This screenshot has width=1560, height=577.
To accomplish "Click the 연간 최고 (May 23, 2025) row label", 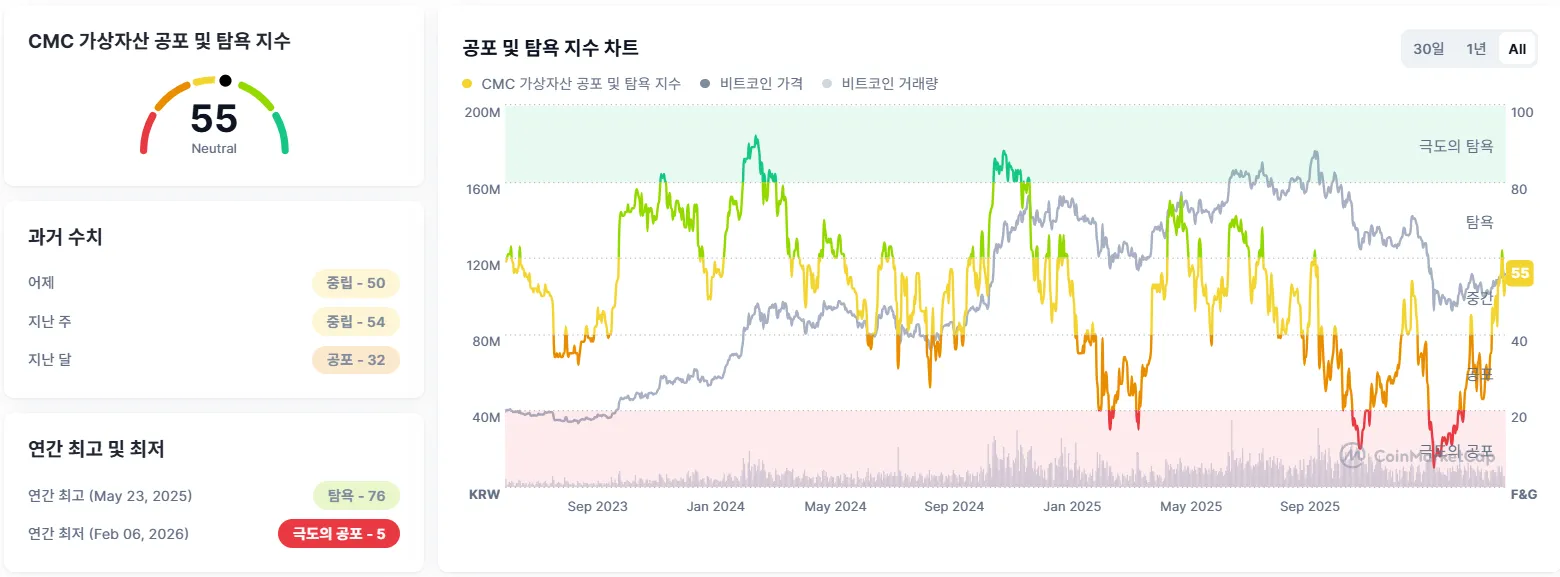I will click(x=110, y=496).
